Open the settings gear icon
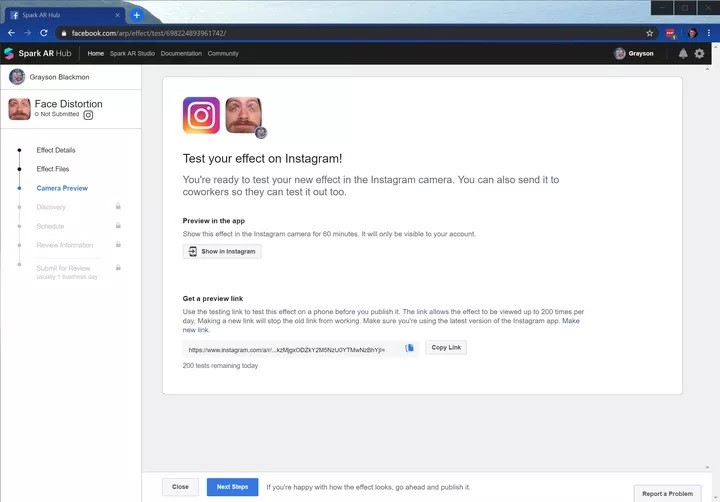Screen dimensions: 720x502 pyautogui.click(x=699, y=54)
